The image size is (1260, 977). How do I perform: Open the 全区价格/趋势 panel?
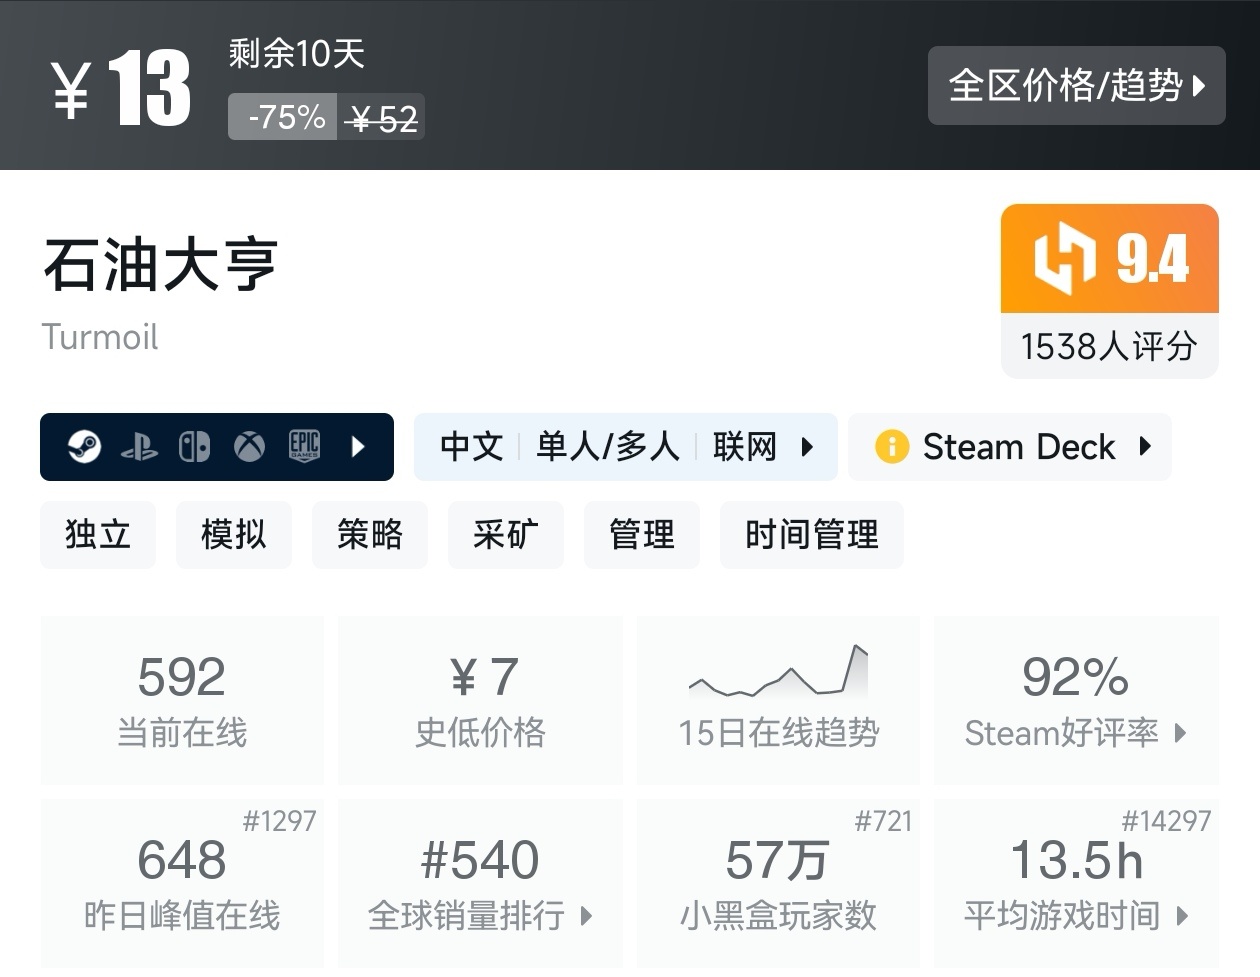click(x=1077, y=86)
